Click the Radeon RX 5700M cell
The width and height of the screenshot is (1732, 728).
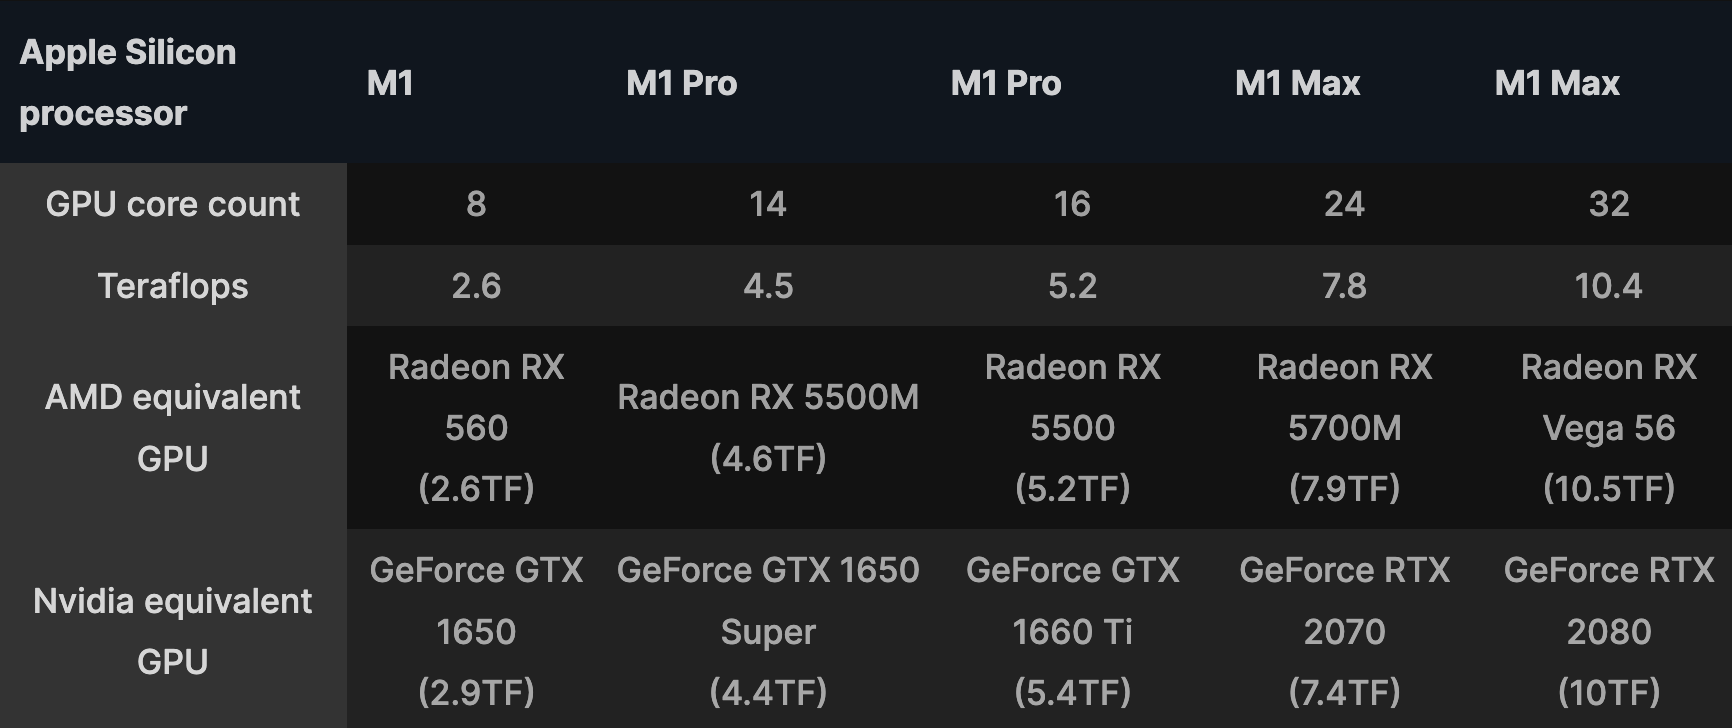point(1345,428)
